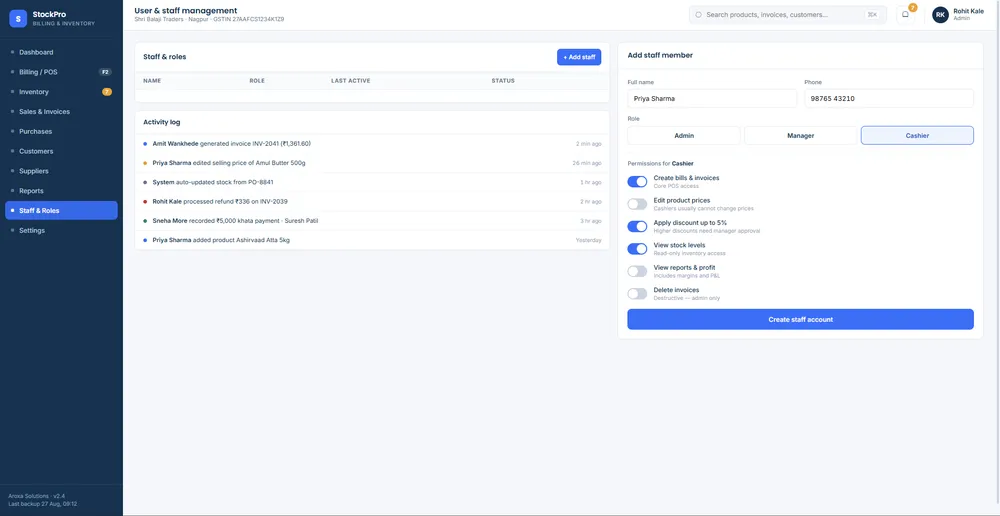
Task: Click the Full name input field
Action: (712, 98)
